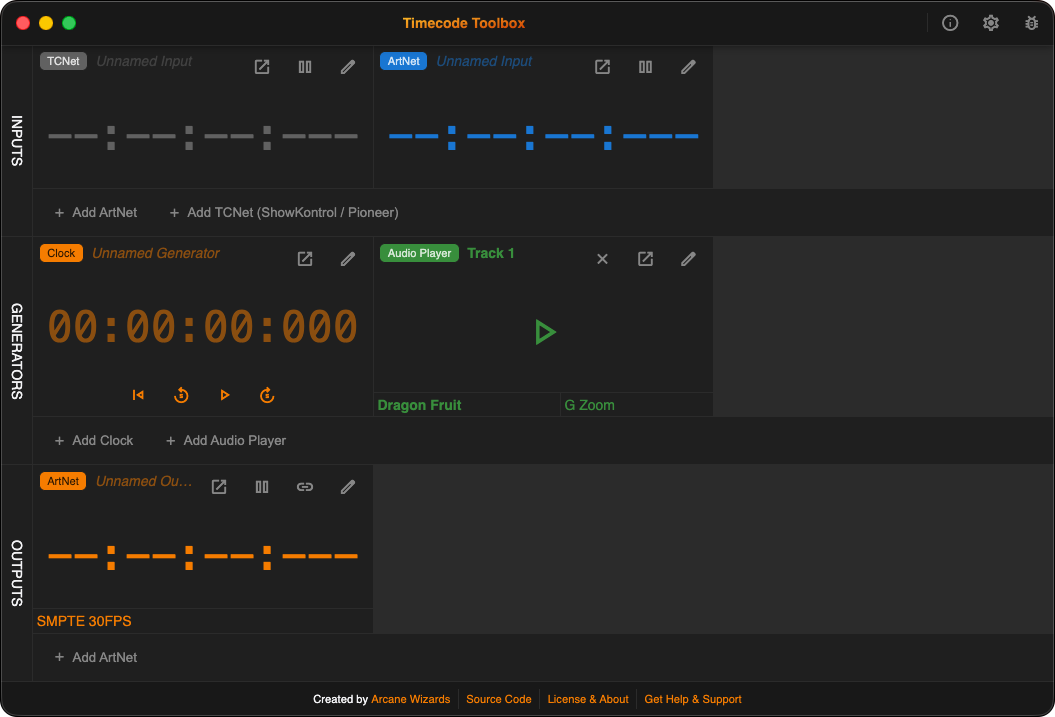
Task: Edit the TCNet input settings
Action: (348, 67)
